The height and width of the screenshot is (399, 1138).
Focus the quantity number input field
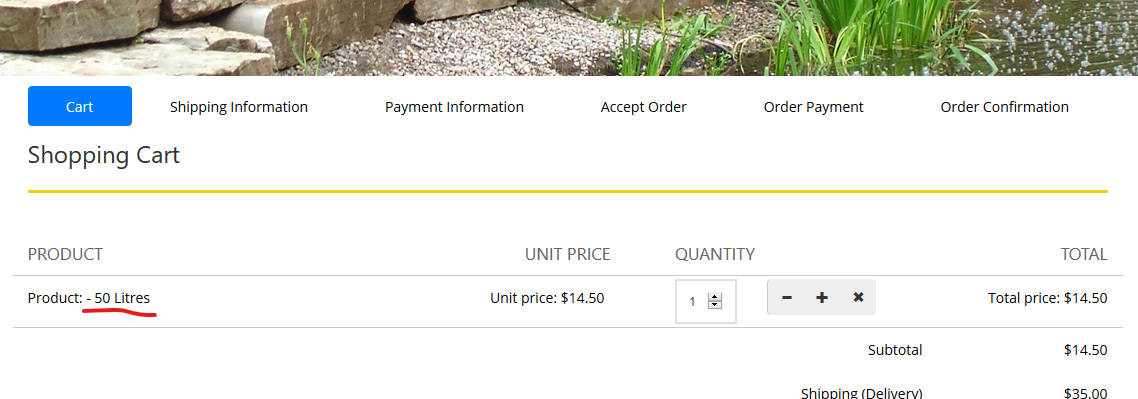pos(705,301)
